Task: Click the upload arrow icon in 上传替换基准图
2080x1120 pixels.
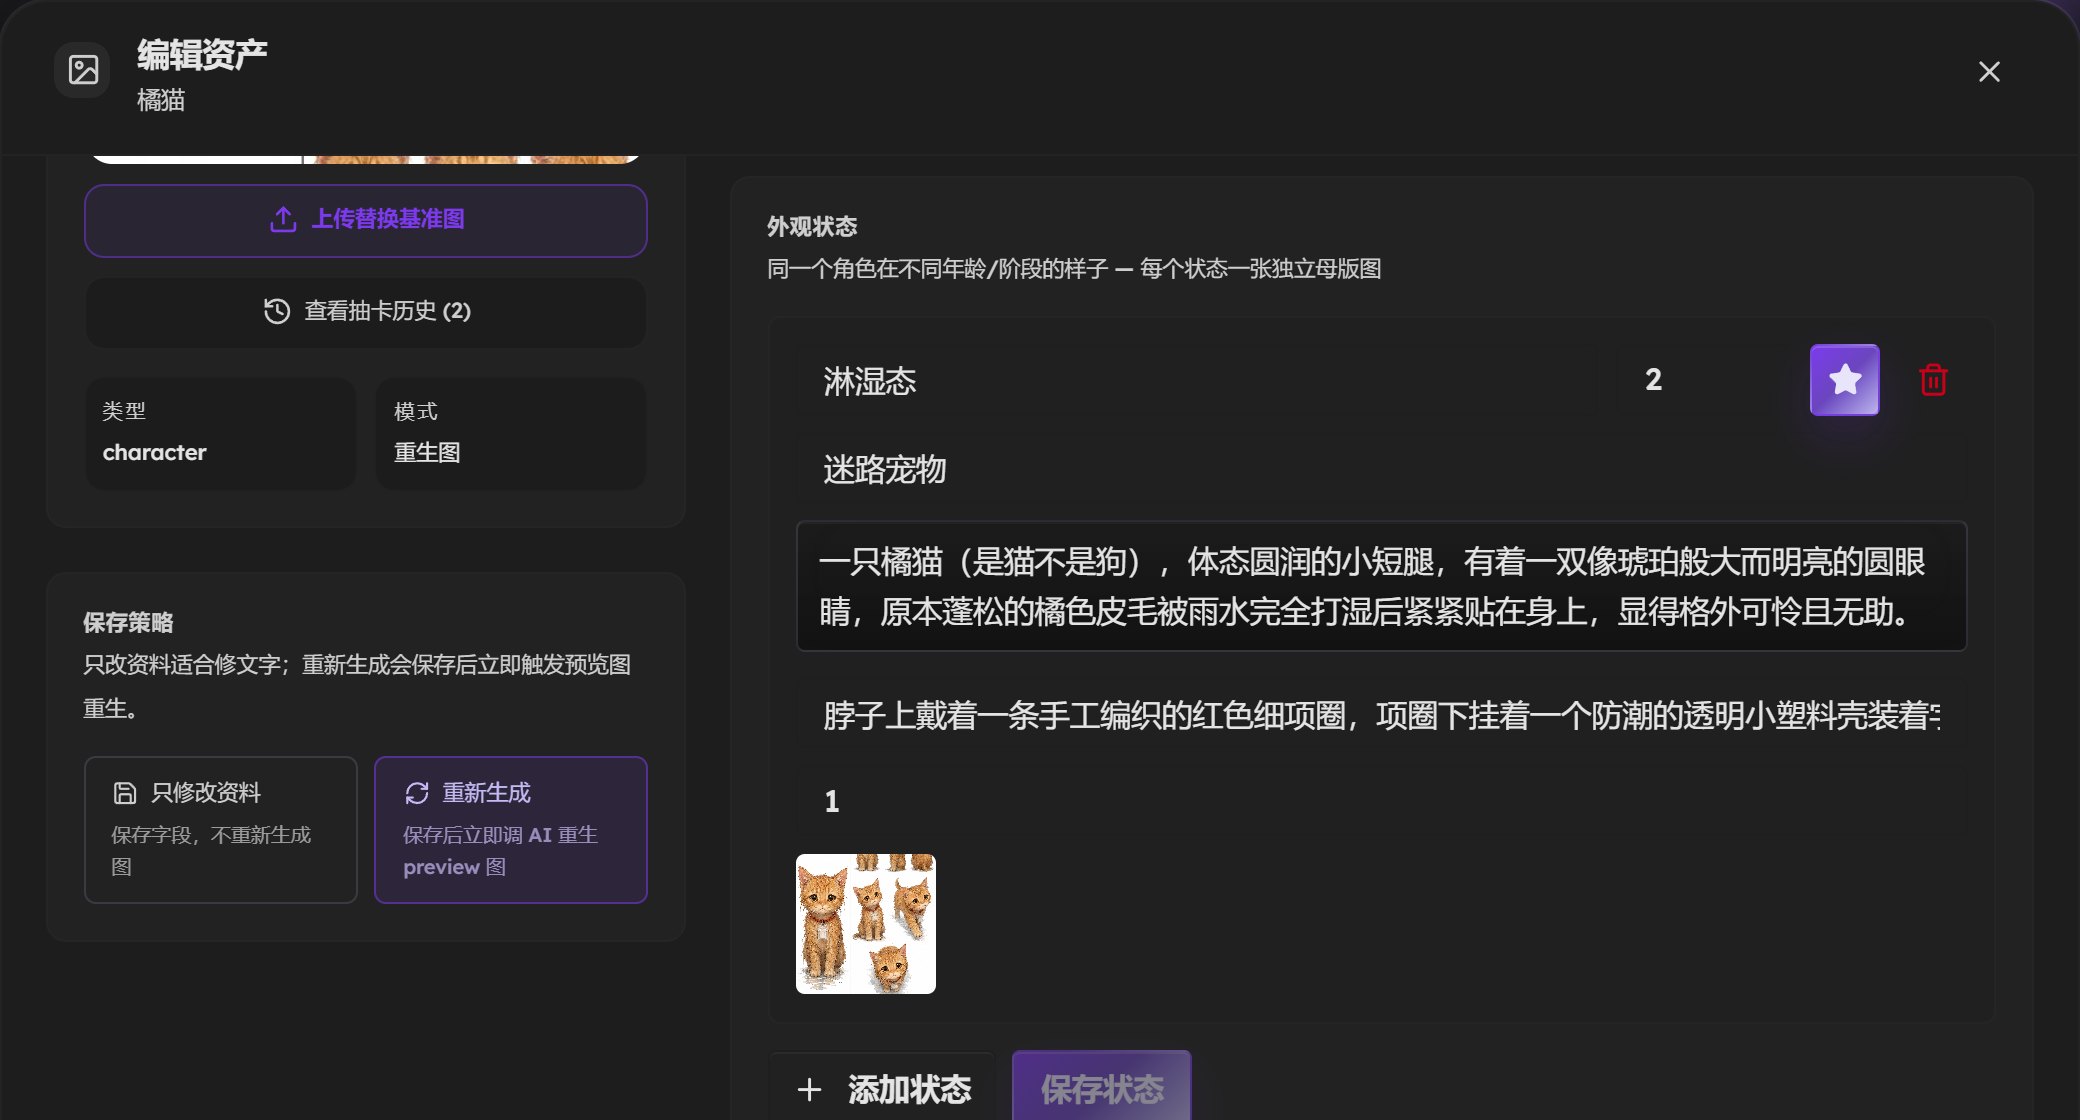Action: 283,219
